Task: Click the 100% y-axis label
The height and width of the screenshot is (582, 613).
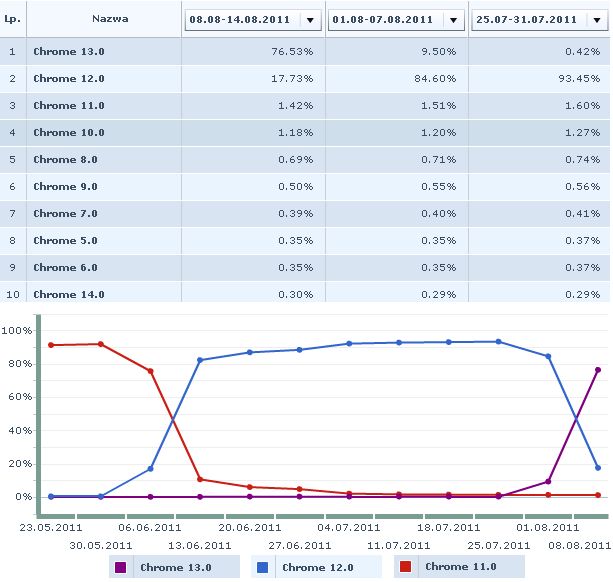Action: click(16, 331)
